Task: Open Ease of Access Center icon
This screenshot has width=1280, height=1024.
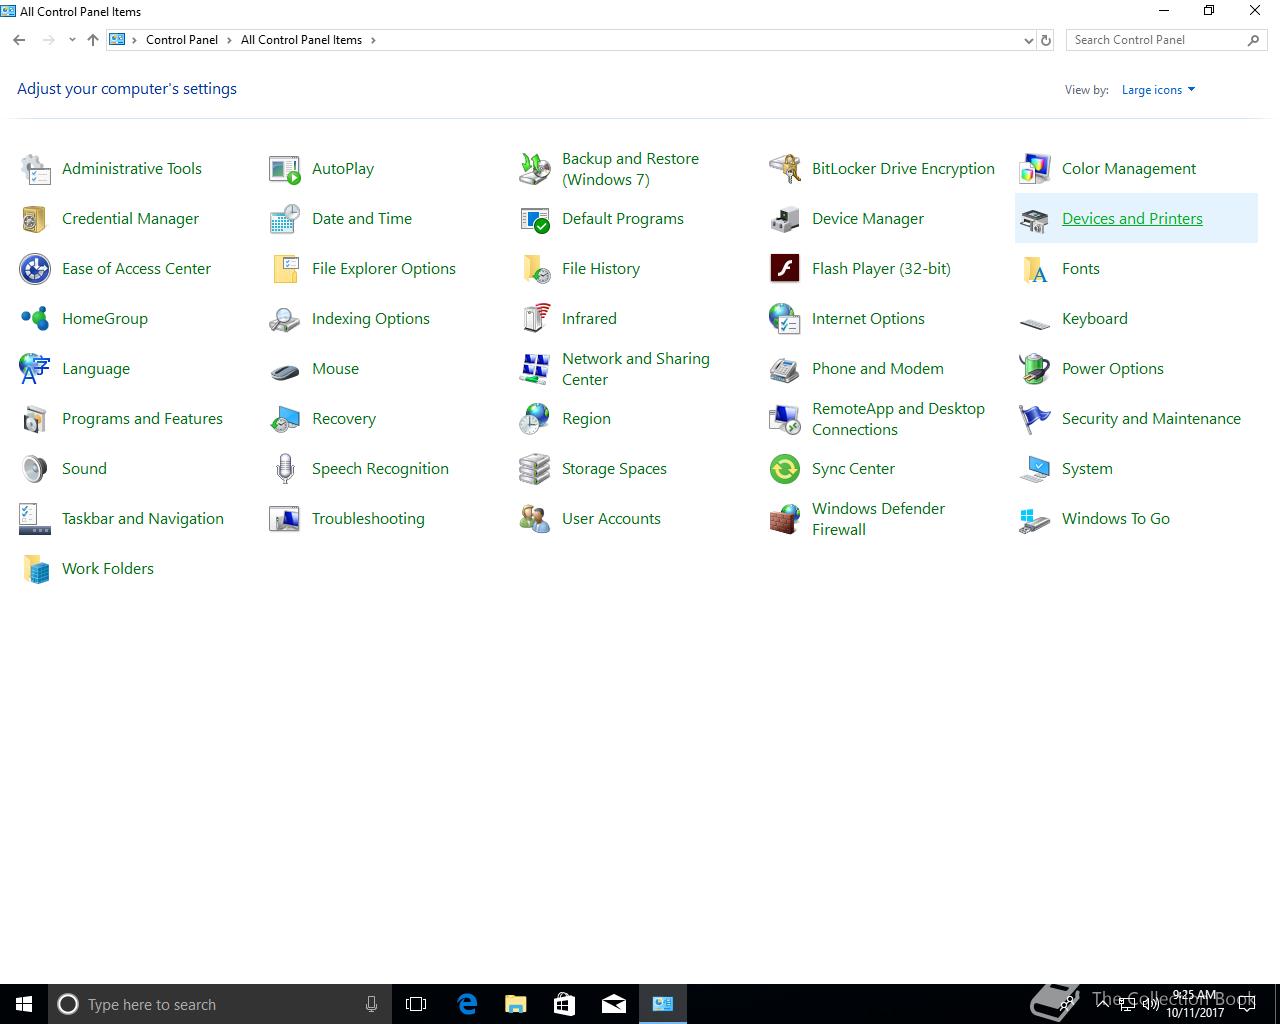Action: pyautogui.click(x=35, y=269)
